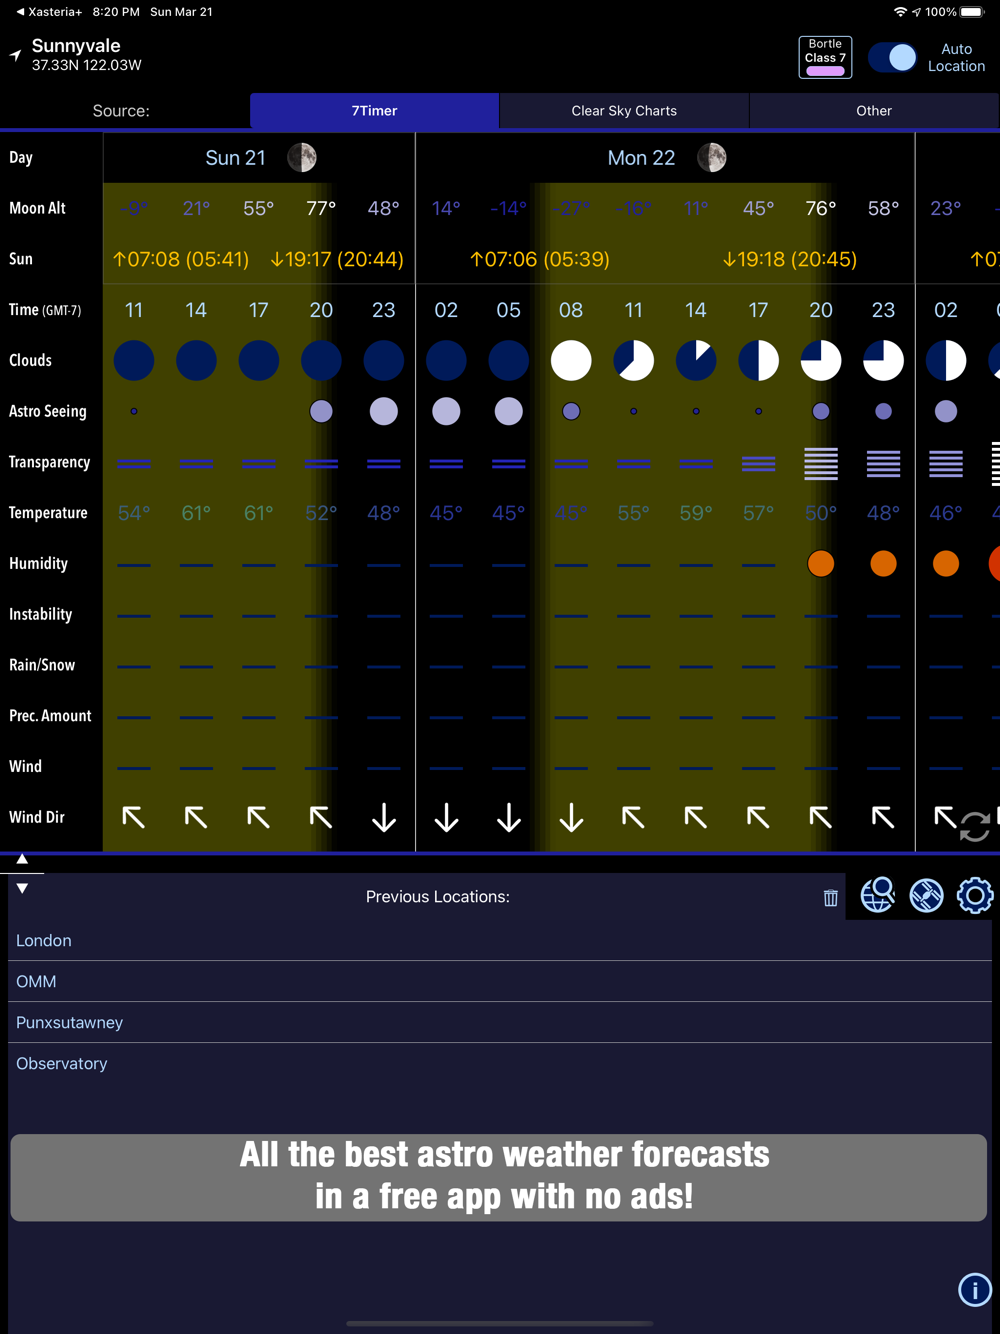
Task: Toggle the Auto Location switch
Action: [x=893, y=57]
